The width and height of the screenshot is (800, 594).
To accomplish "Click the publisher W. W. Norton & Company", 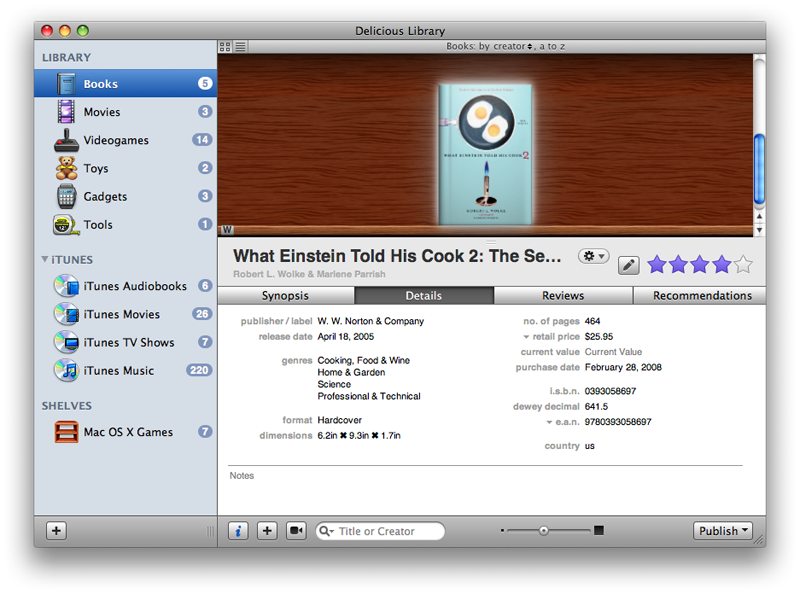I will (x=370, y=321).
